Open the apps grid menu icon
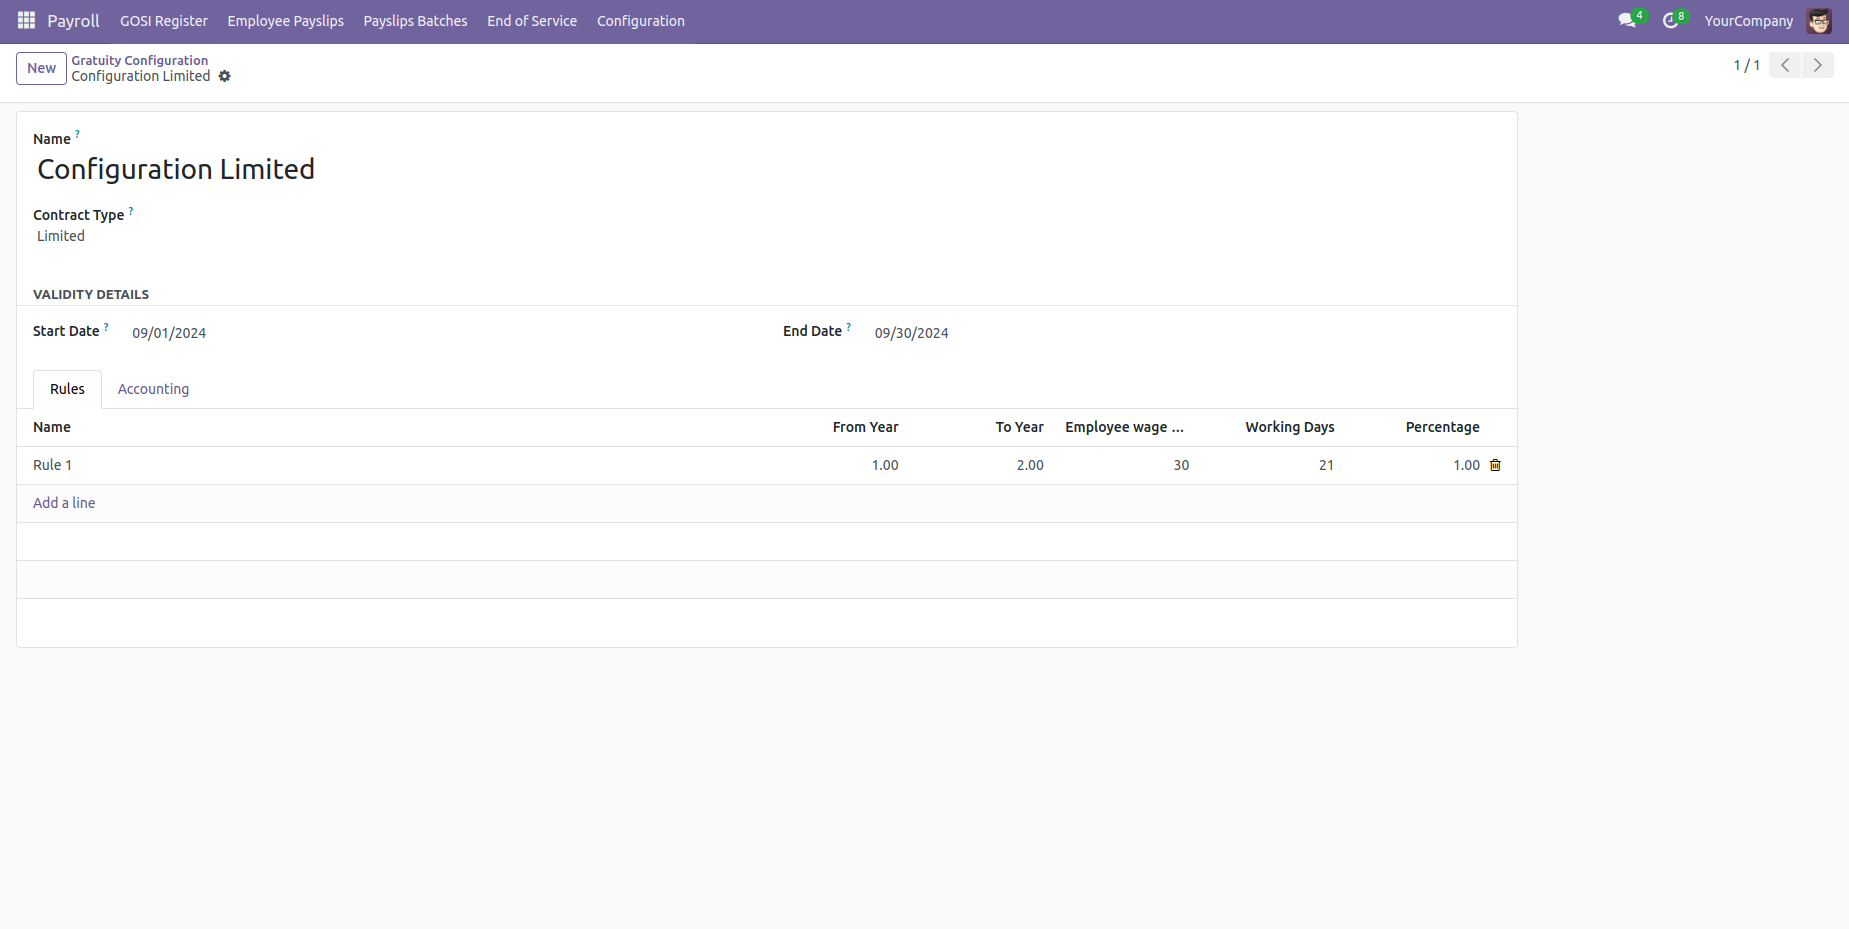Viewport: 1849px width, 929px height. (x=26, y=21)
